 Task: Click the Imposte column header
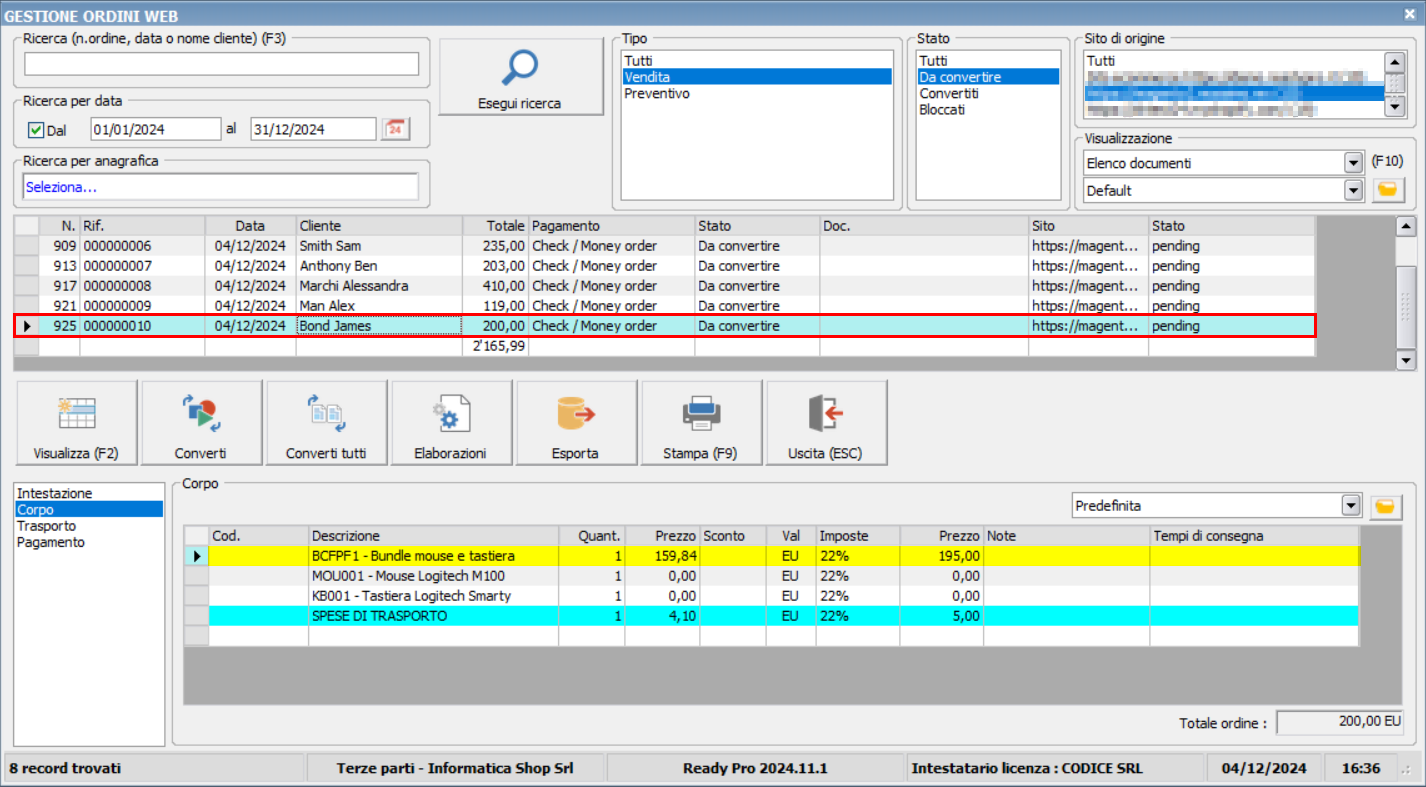[858, 536]
